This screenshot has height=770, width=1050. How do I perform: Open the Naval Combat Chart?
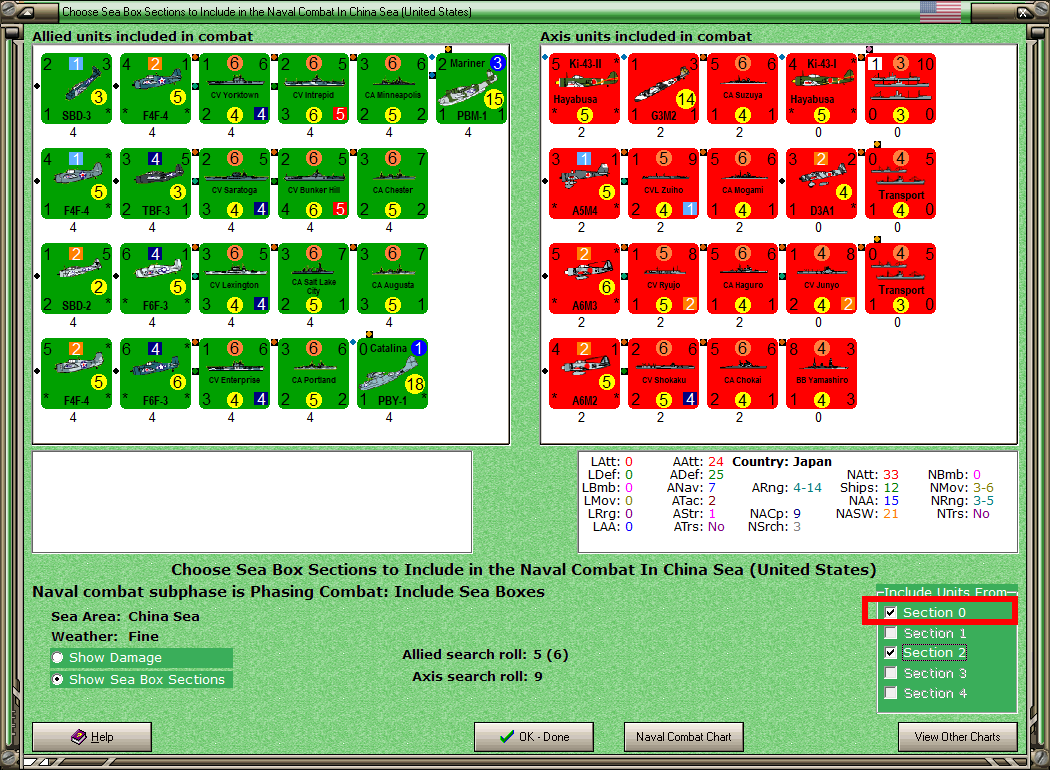684,737
